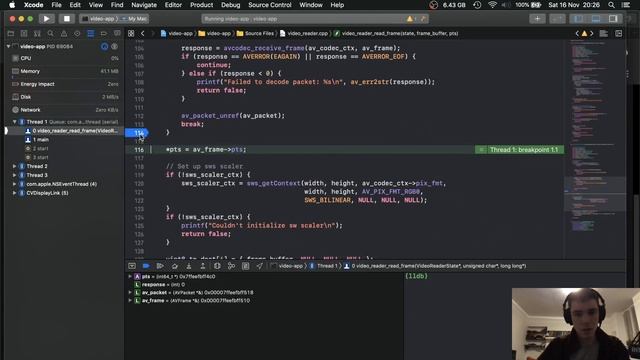Open the CPU gauge
Screen dimensions: 640x360
pos(64,58)
